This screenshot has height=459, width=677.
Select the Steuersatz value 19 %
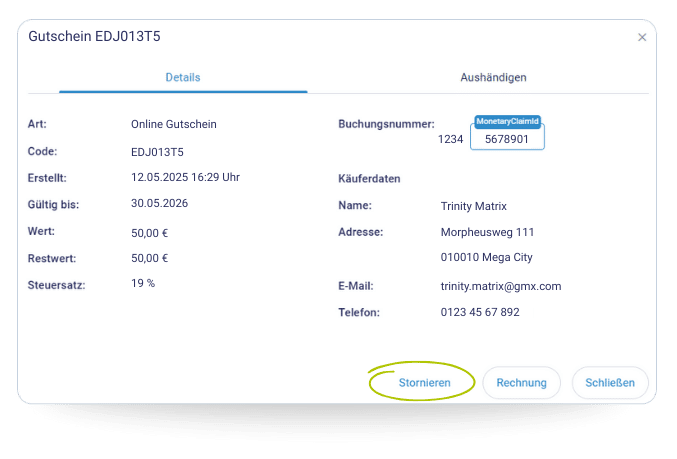pos(143,283)
